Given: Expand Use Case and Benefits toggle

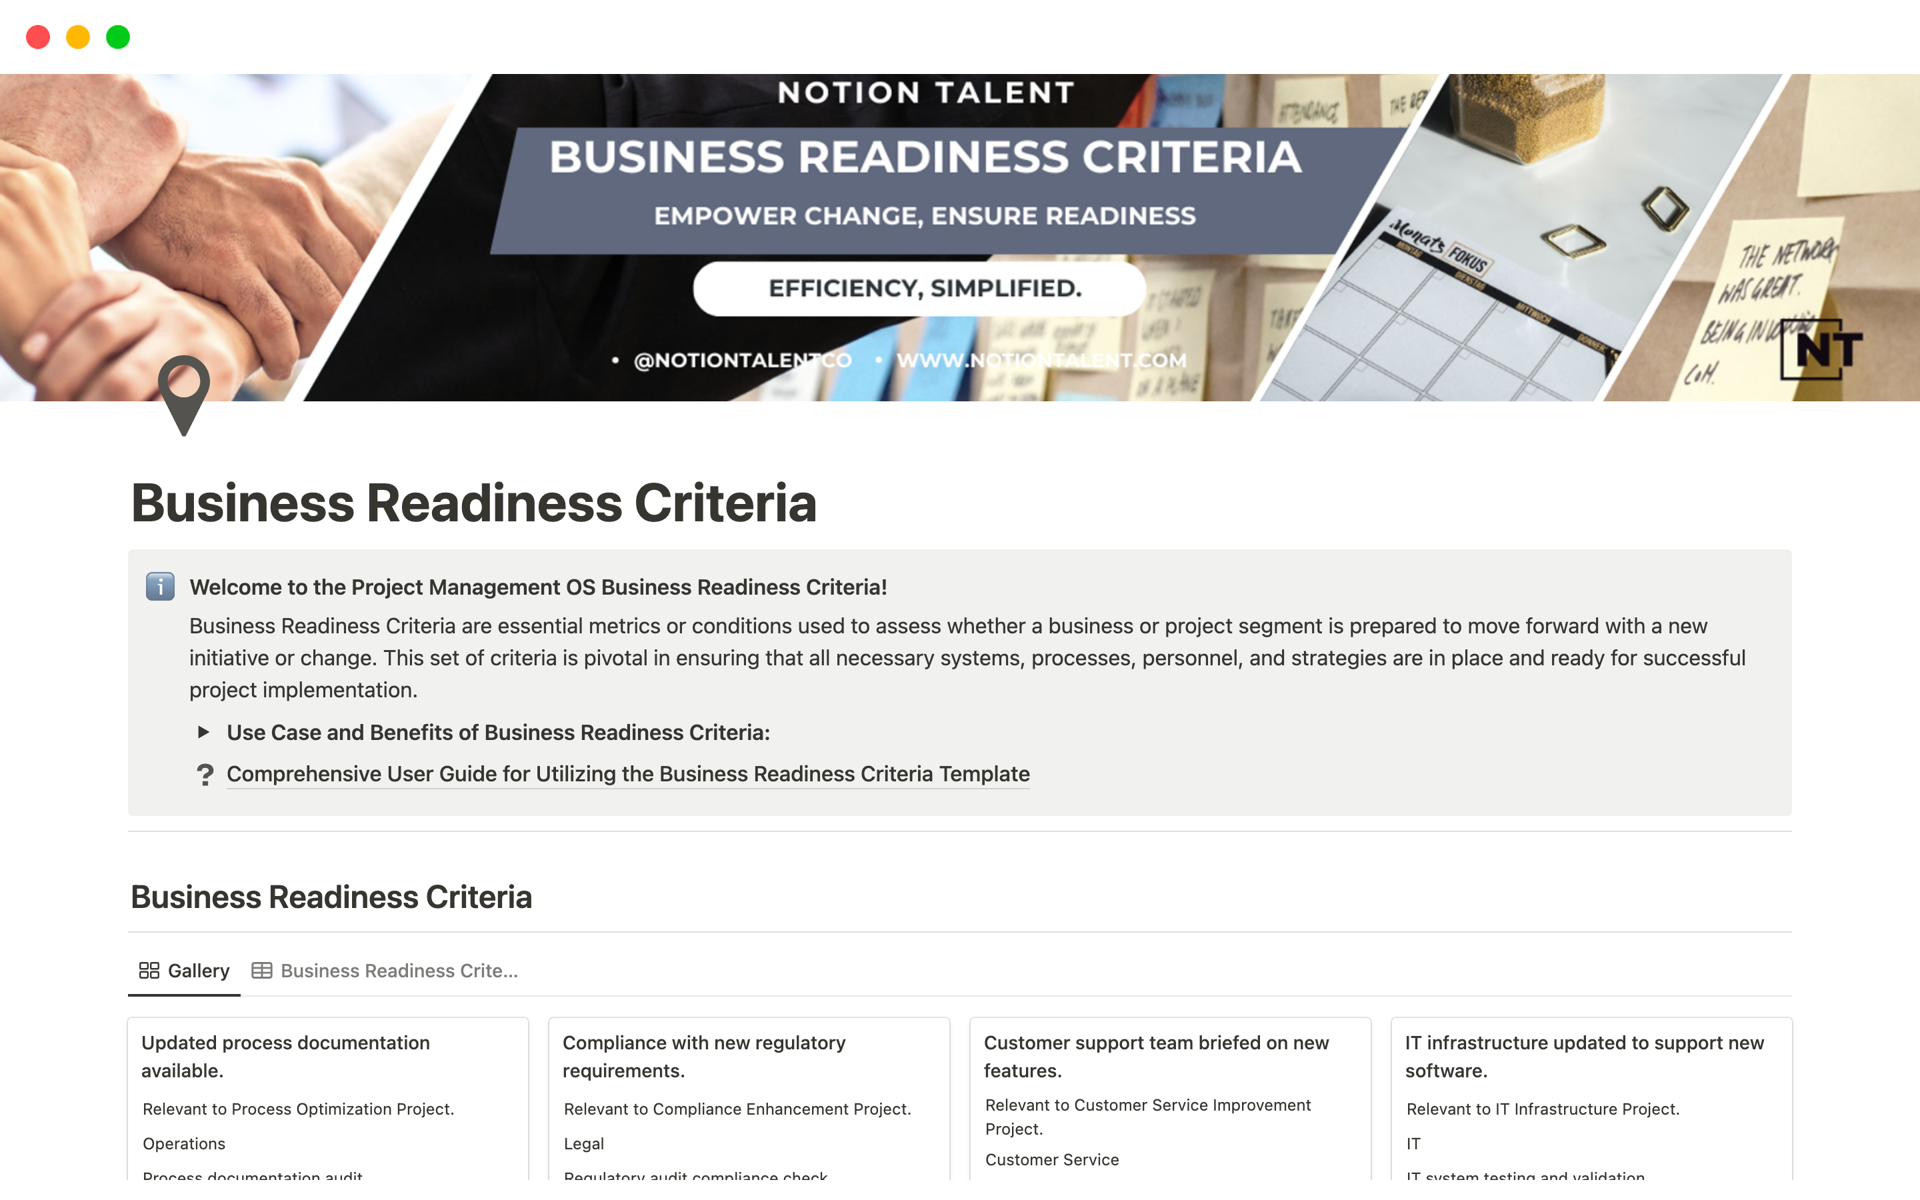Looking at the screenshot, I should 203,732.
